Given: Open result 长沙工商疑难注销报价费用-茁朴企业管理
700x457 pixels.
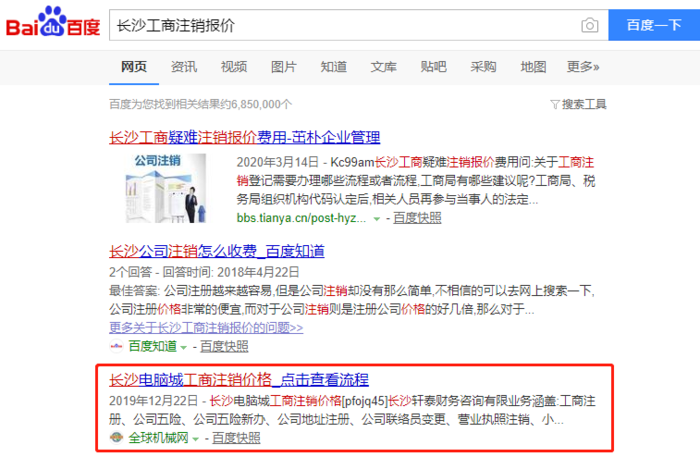Looking at the screenshot, I should [x=245, y=137].
